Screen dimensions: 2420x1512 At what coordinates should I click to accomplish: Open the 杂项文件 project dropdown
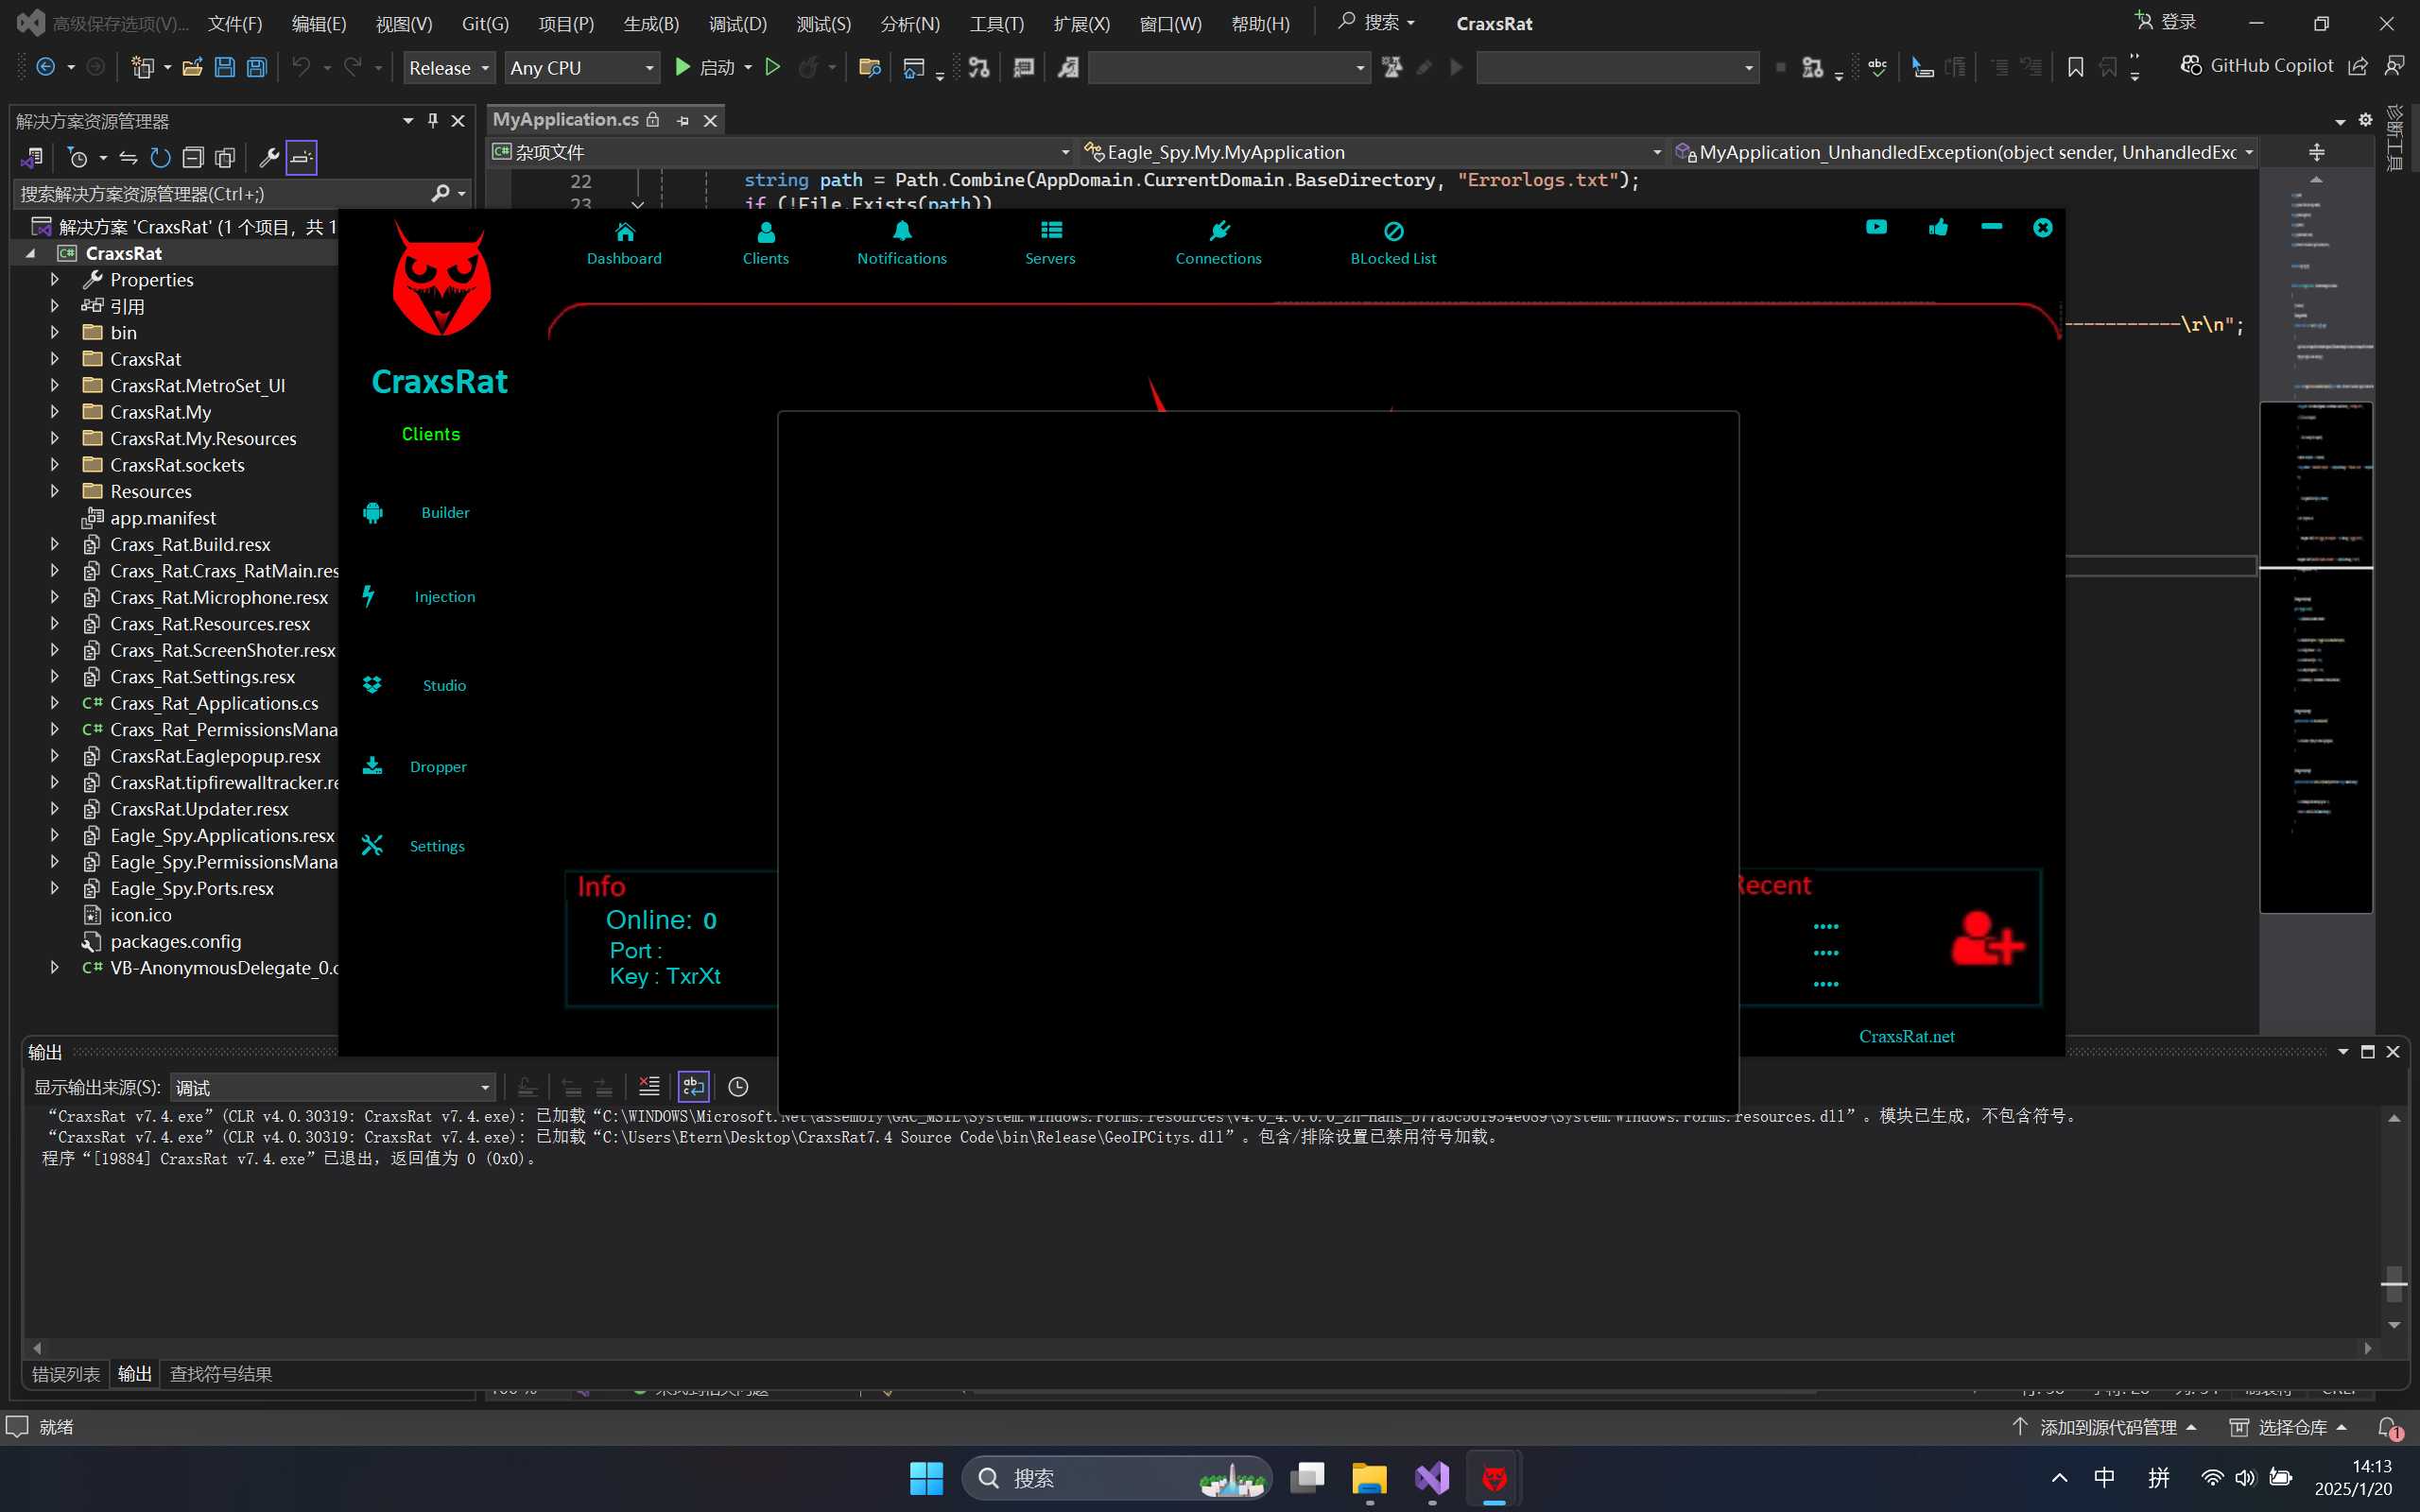coord(782,152)
